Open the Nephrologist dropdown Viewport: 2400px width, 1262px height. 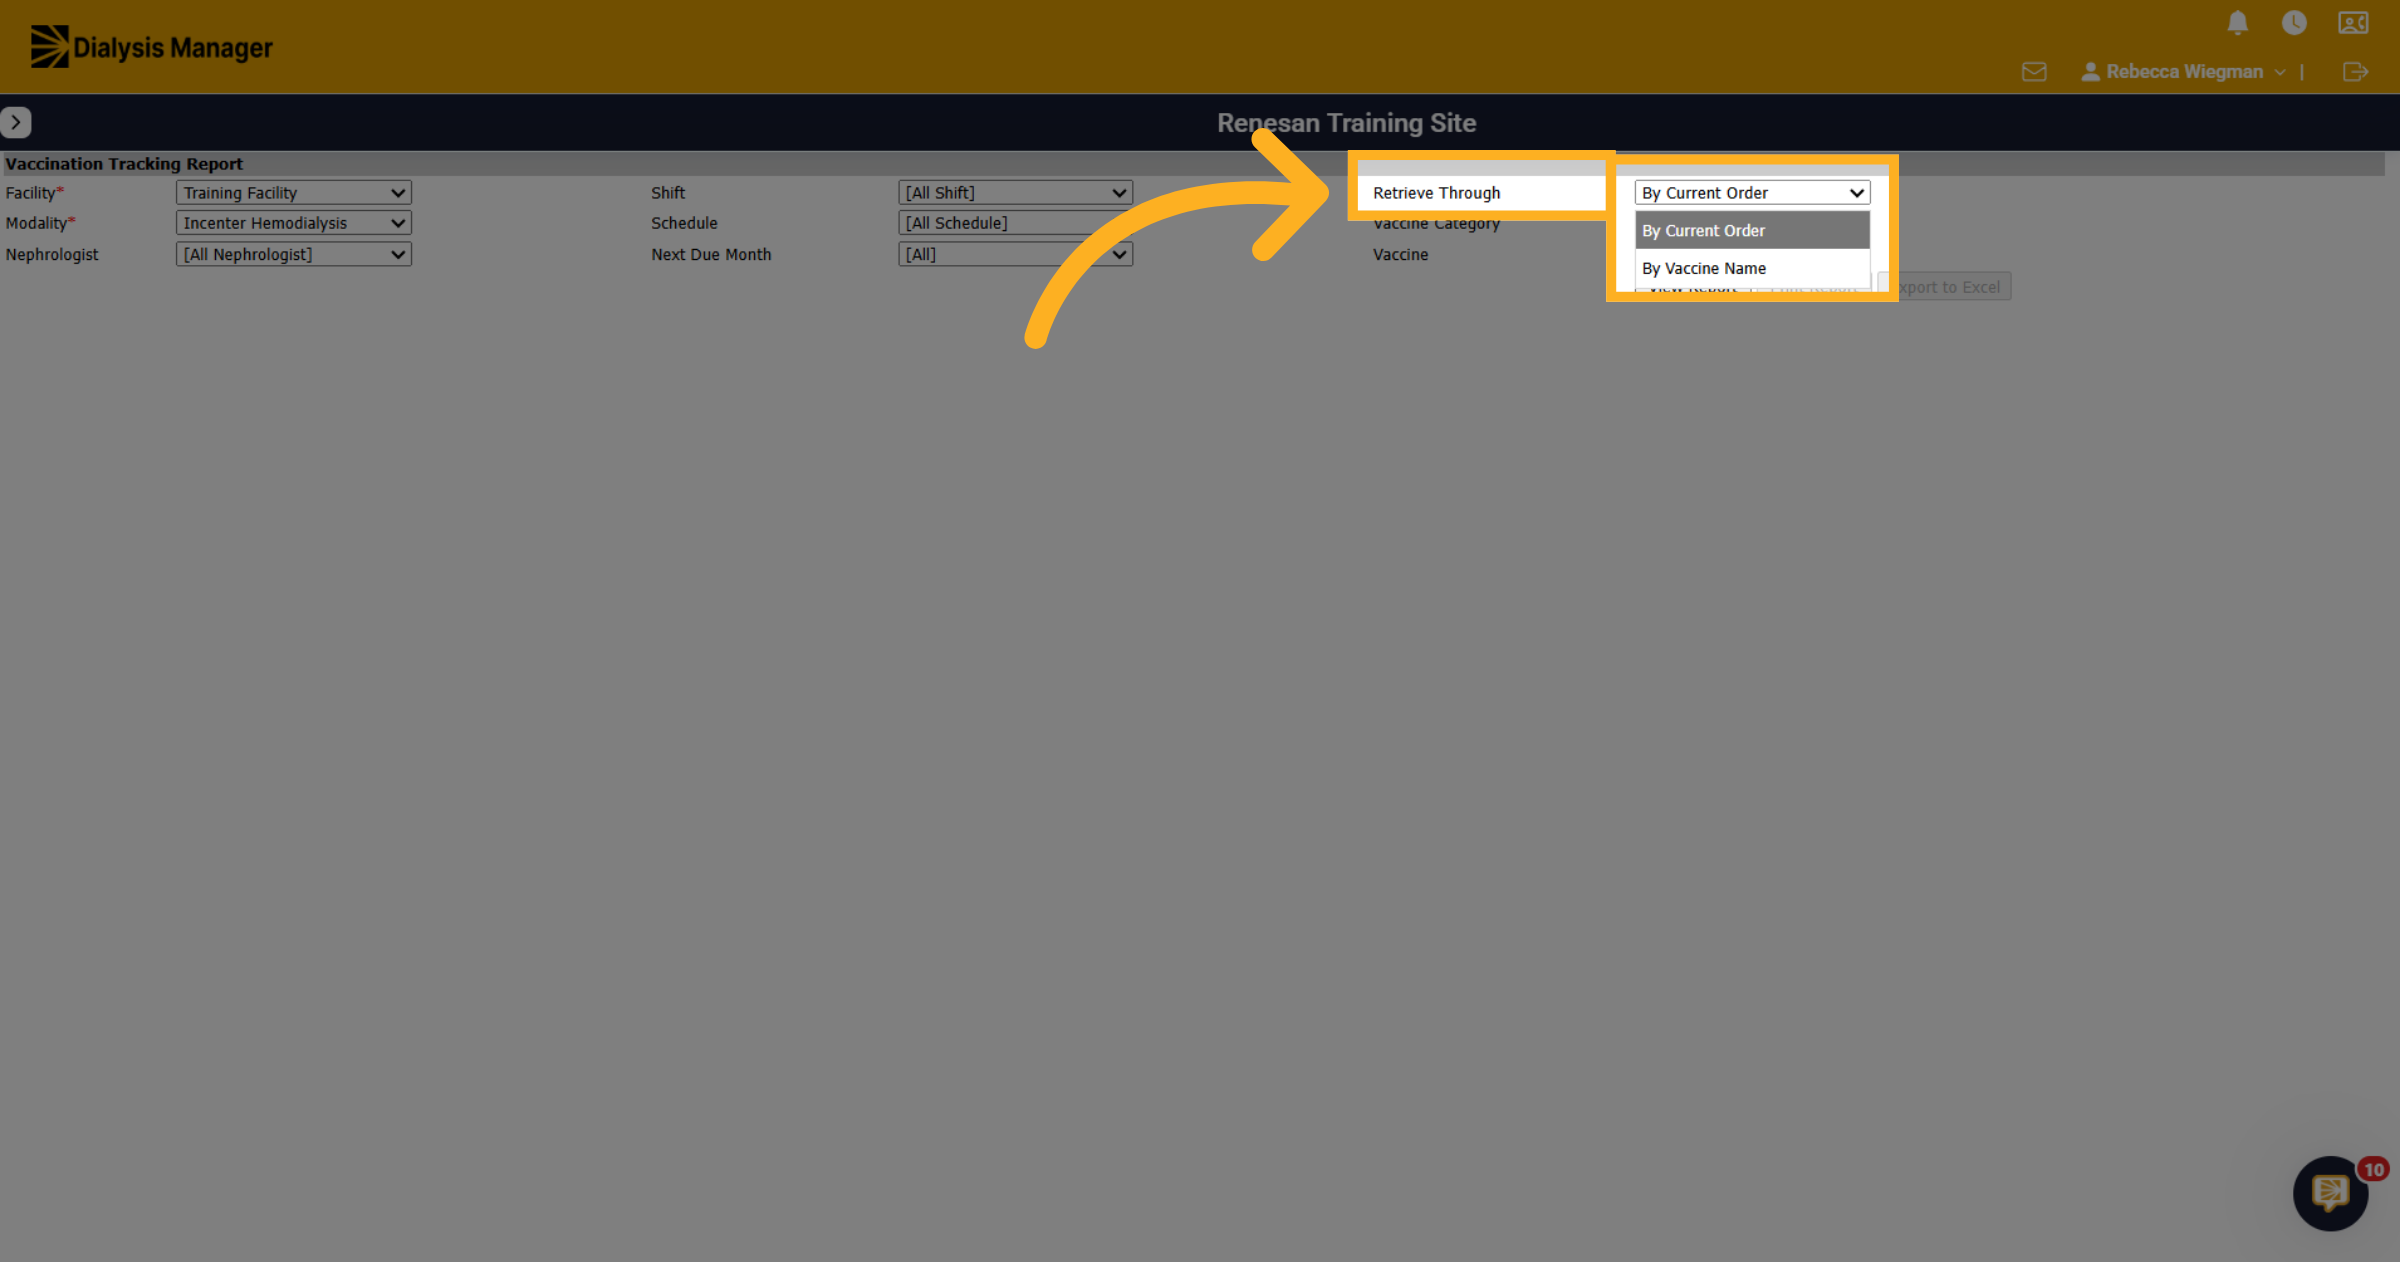[x=294, y=254]
